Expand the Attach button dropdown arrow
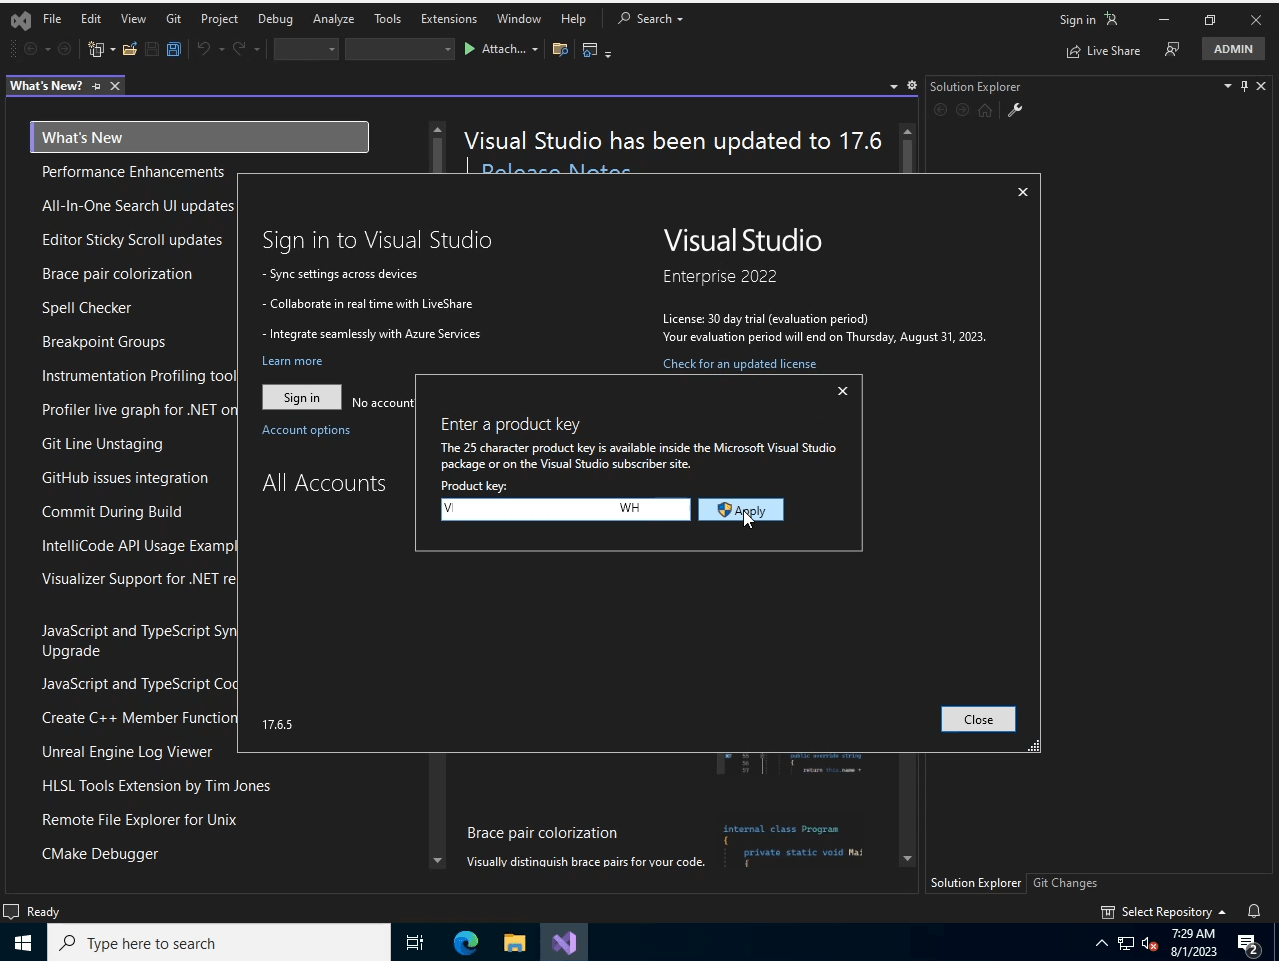The height and width of the screenshot is (961, 1279). click(535, 49)
